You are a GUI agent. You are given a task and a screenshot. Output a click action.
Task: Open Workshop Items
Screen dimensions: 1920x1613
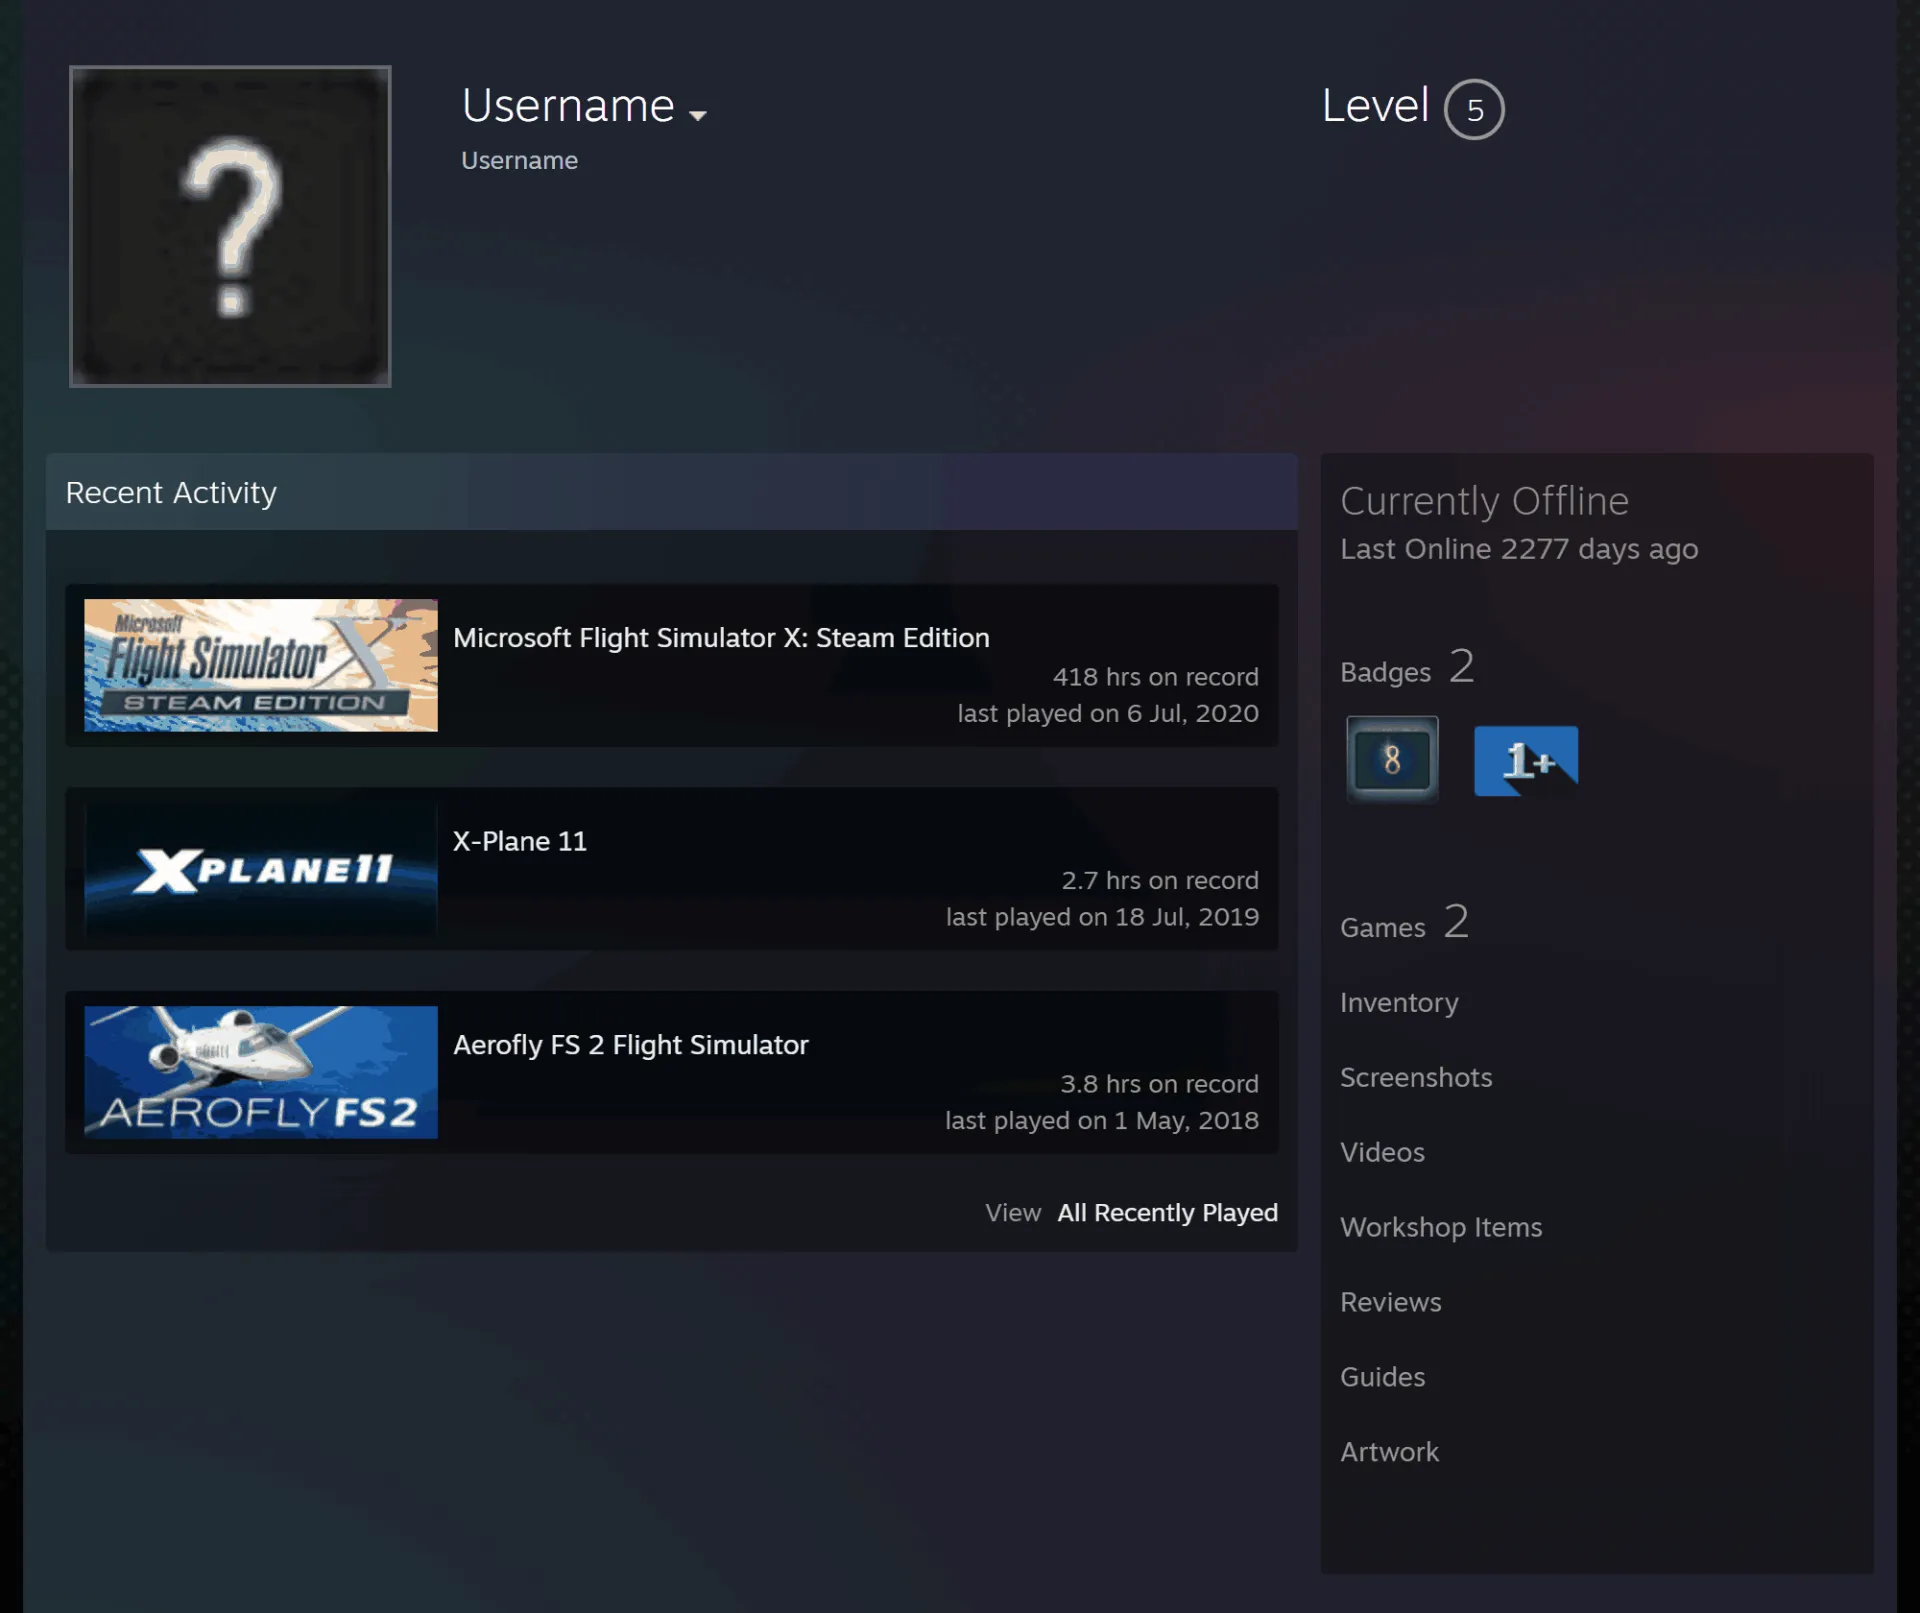(x=1441, y=1228)
